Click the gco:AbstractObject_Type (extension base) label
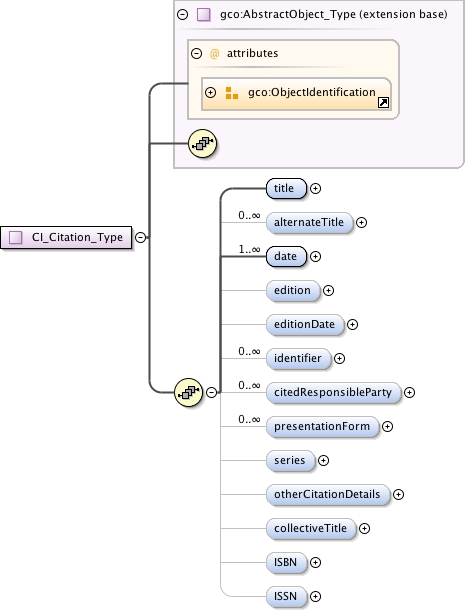 tap(334, 14)
